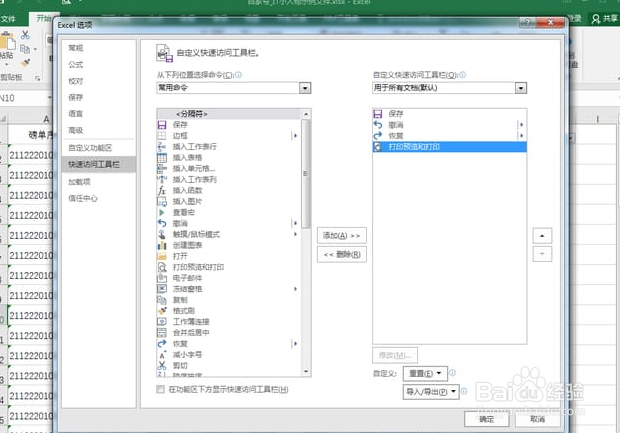Image resolution: width=620 pixels, height=433 pixels.
Task: Click info icon beside 自定义快速访问工具栏 label
Action: 463,75
